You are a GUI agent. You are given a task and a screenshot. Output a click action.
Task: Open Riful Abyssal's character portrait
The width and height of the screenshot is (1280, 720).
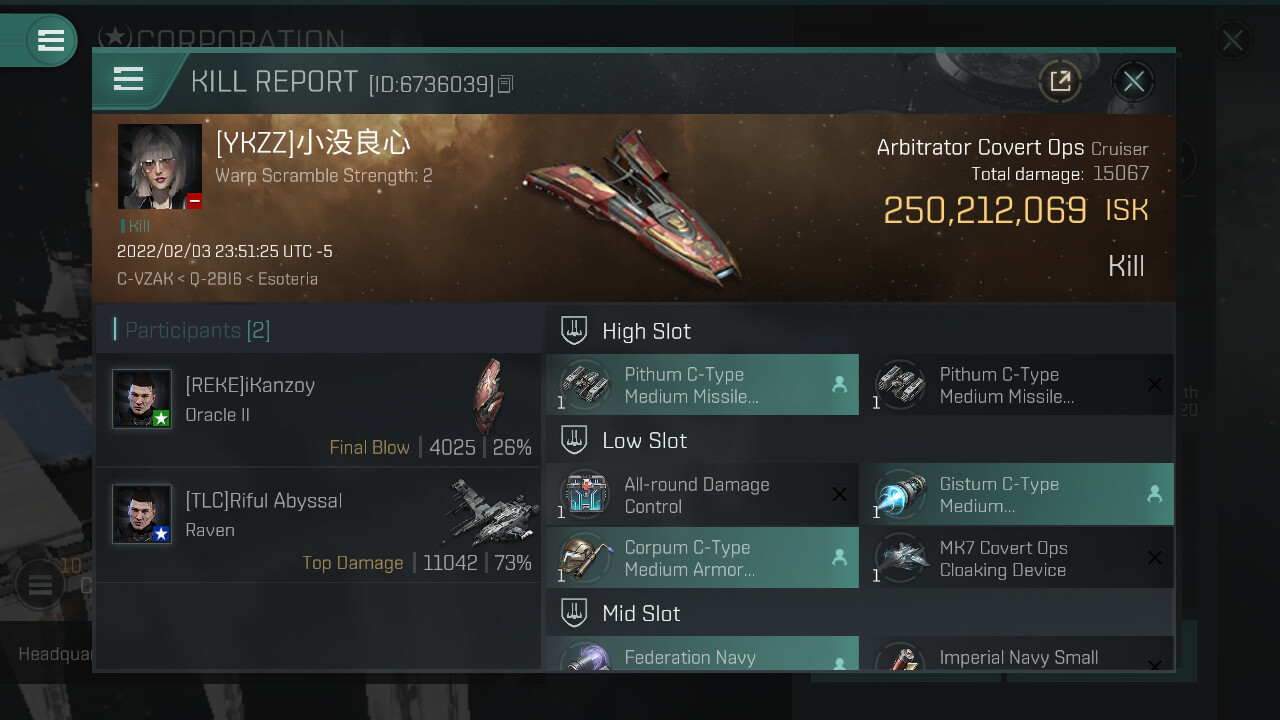(x=142, y=514)
